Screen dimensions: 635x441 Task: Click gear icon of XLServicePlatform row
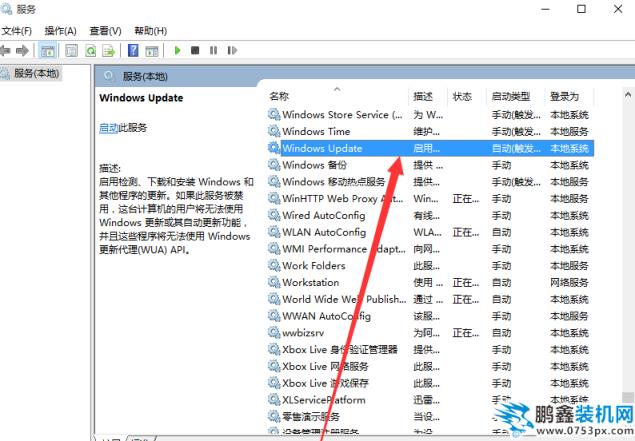pyautogui.click(x=274, y=400)
